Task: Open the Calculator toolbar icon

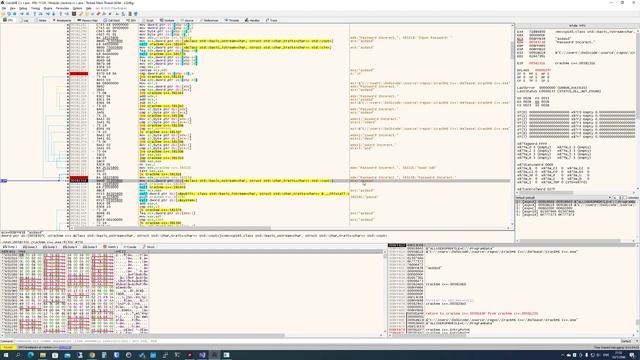Action: [130, 14]
